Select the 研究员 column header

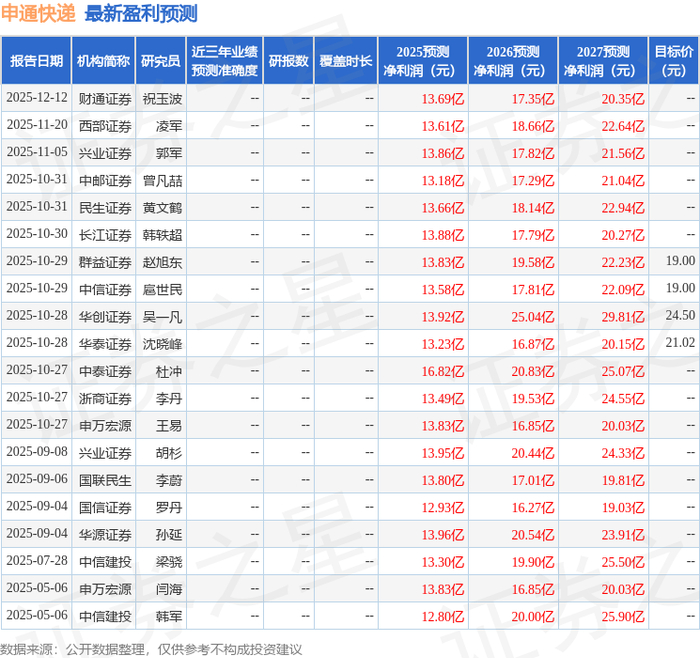(161, 61)
